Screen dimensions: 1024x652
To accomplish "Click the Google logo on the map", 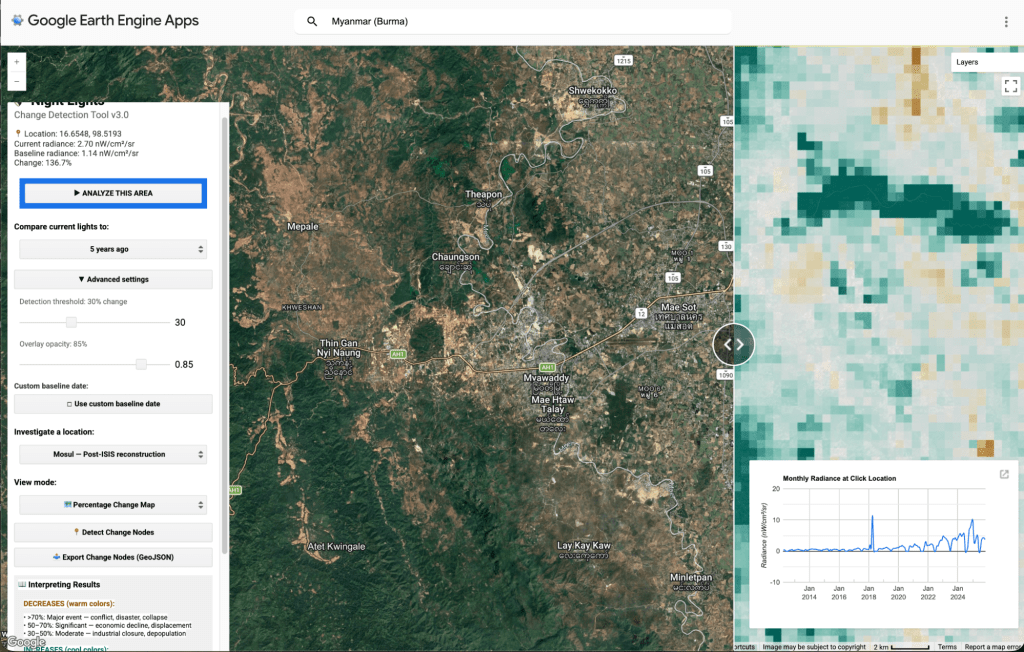I will pyautogui.click(x=25, y=642).
